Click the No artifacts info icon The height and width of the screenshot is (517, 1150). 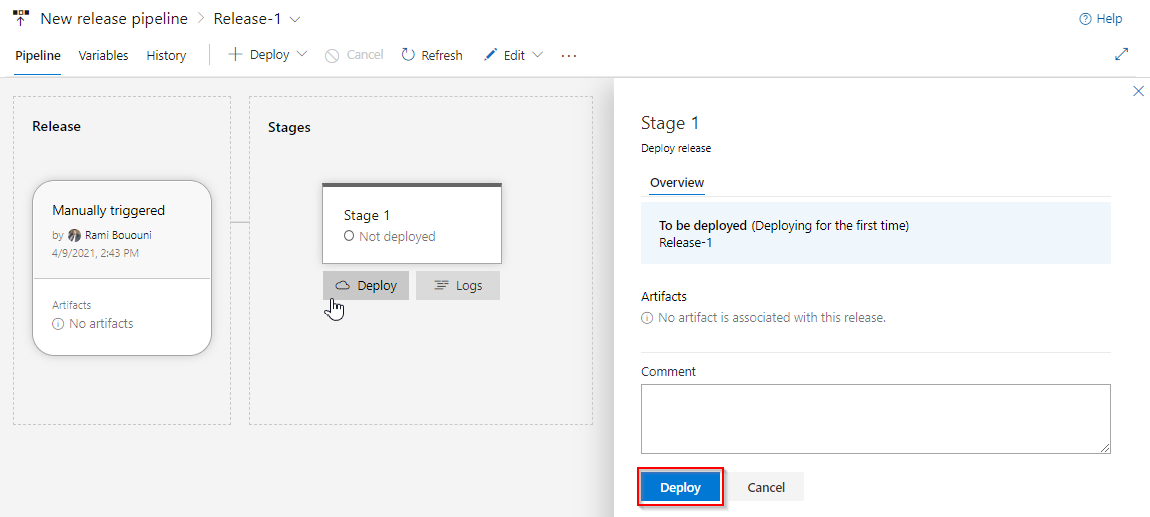[x=58, y=324]
